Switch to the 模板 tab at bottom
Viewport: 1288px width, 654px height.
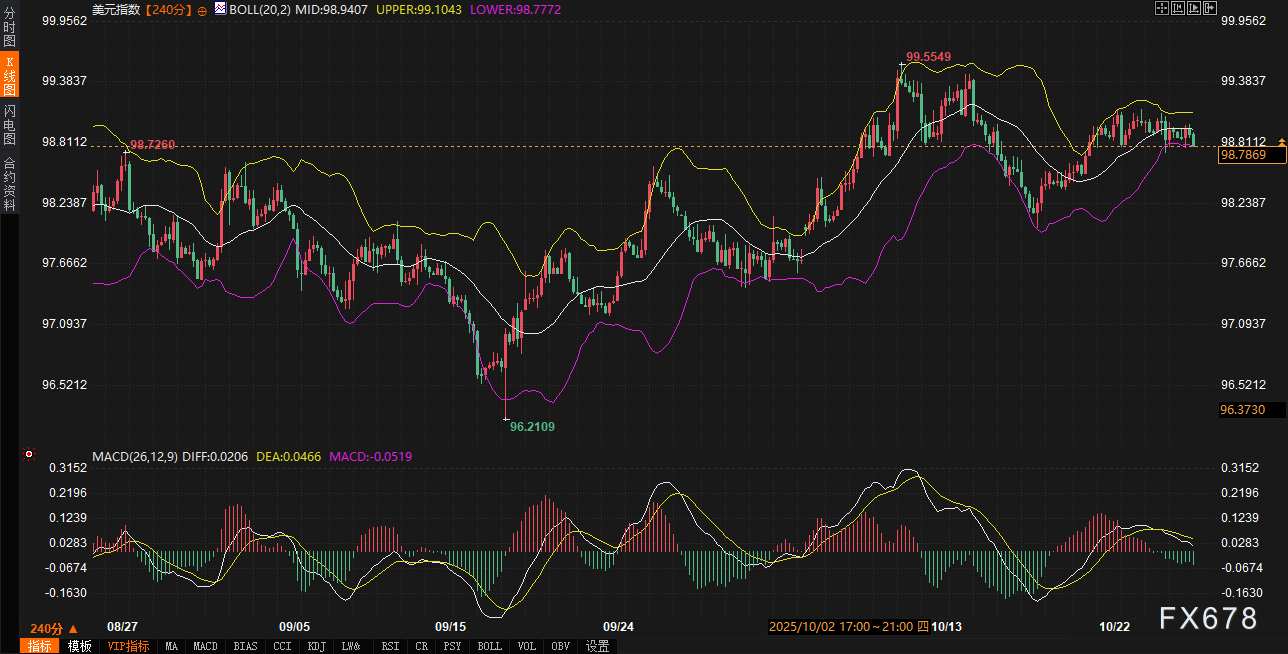[80, 646]
